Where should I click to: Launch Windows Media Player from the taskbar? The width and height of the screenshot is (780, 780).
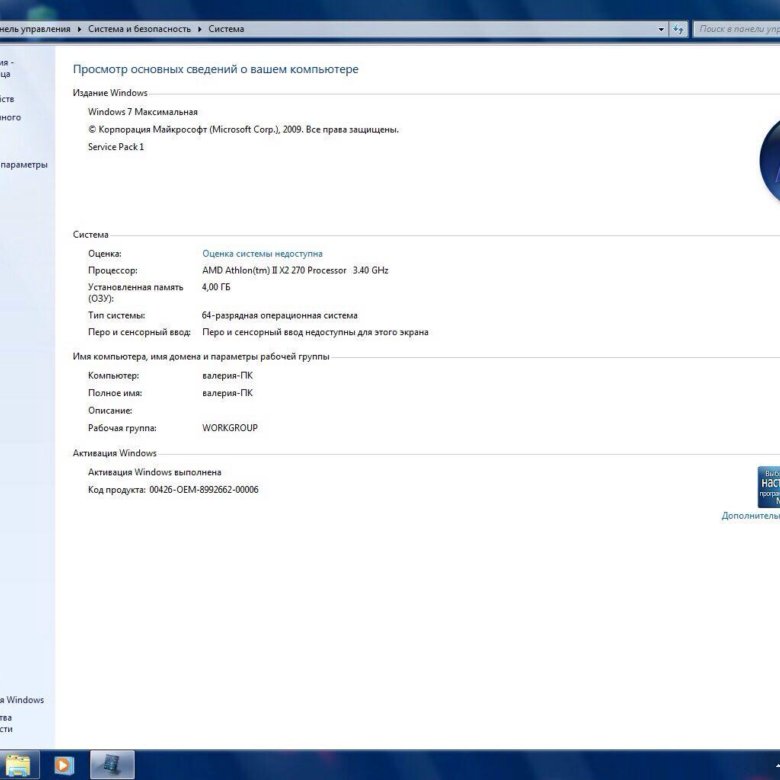pyautogui.click(x=64, y=765)
